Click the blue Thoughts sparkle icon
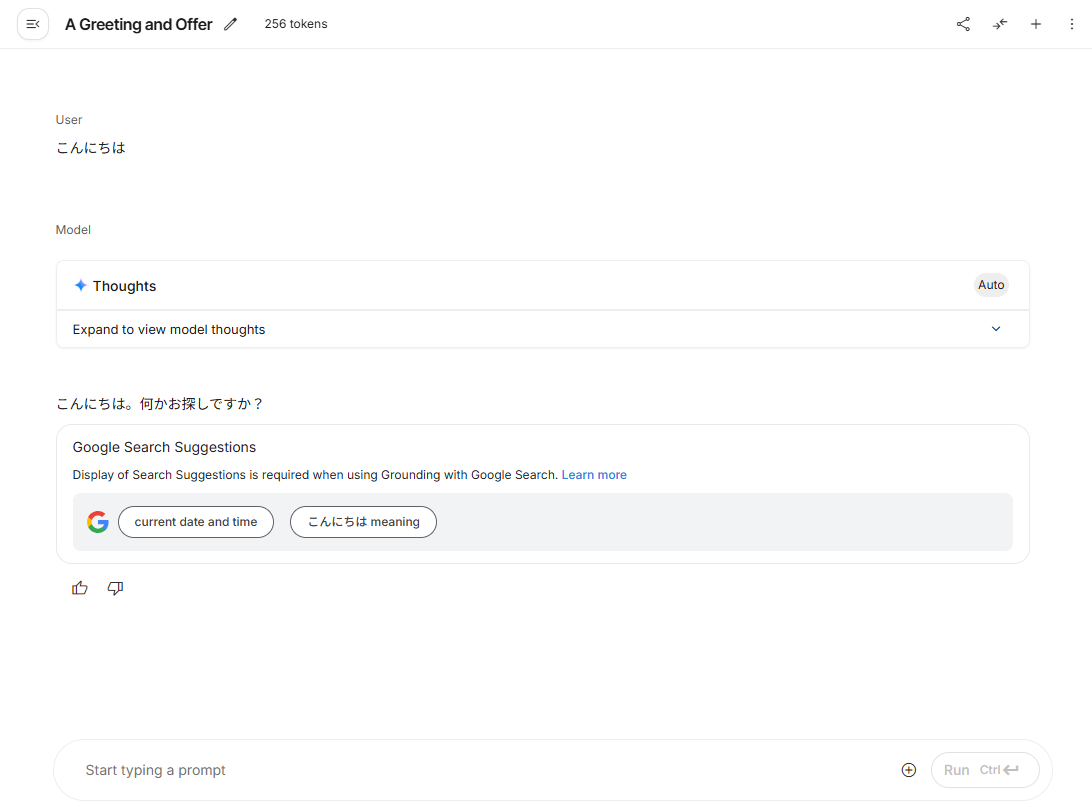 pyautogui.click(x=81, y=286)
